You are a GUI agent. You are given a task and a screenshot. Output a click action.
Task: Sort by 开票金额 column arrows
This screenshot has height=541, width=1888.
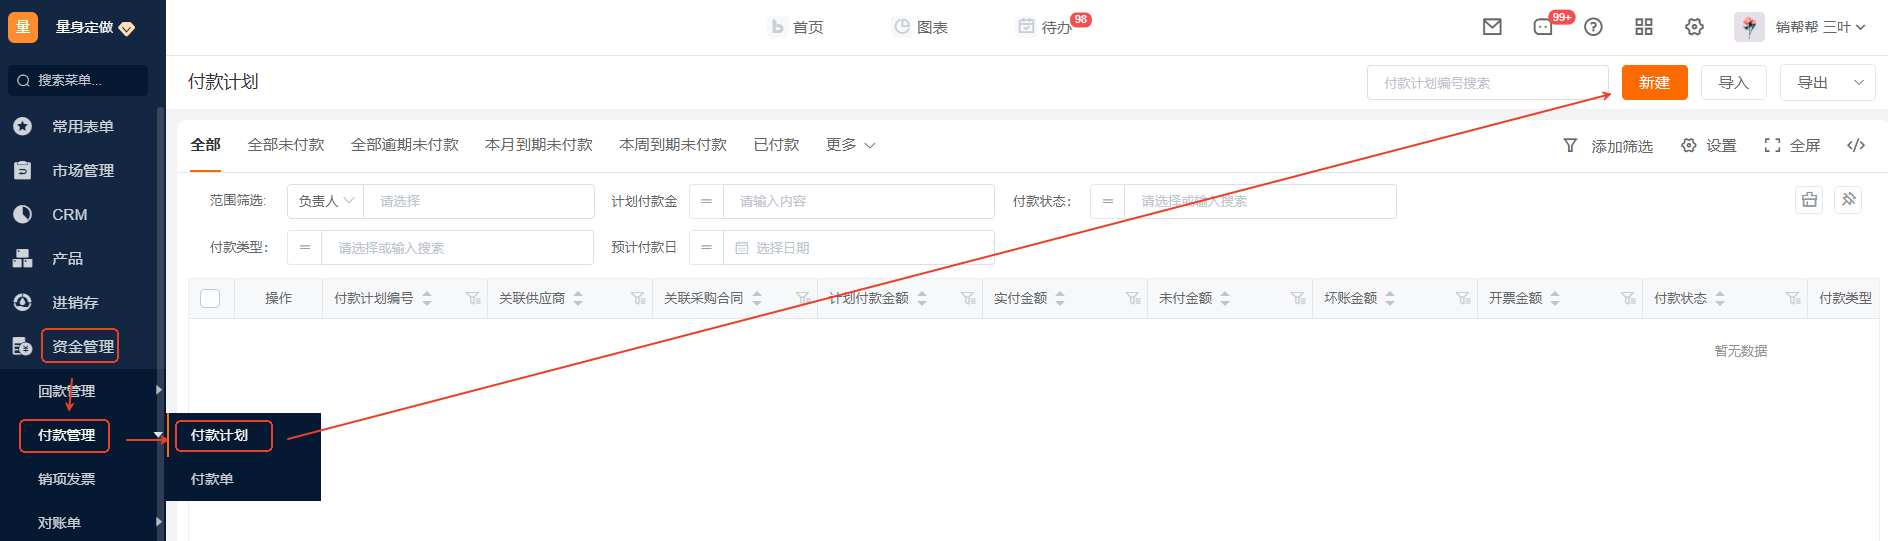point(1555,298)
